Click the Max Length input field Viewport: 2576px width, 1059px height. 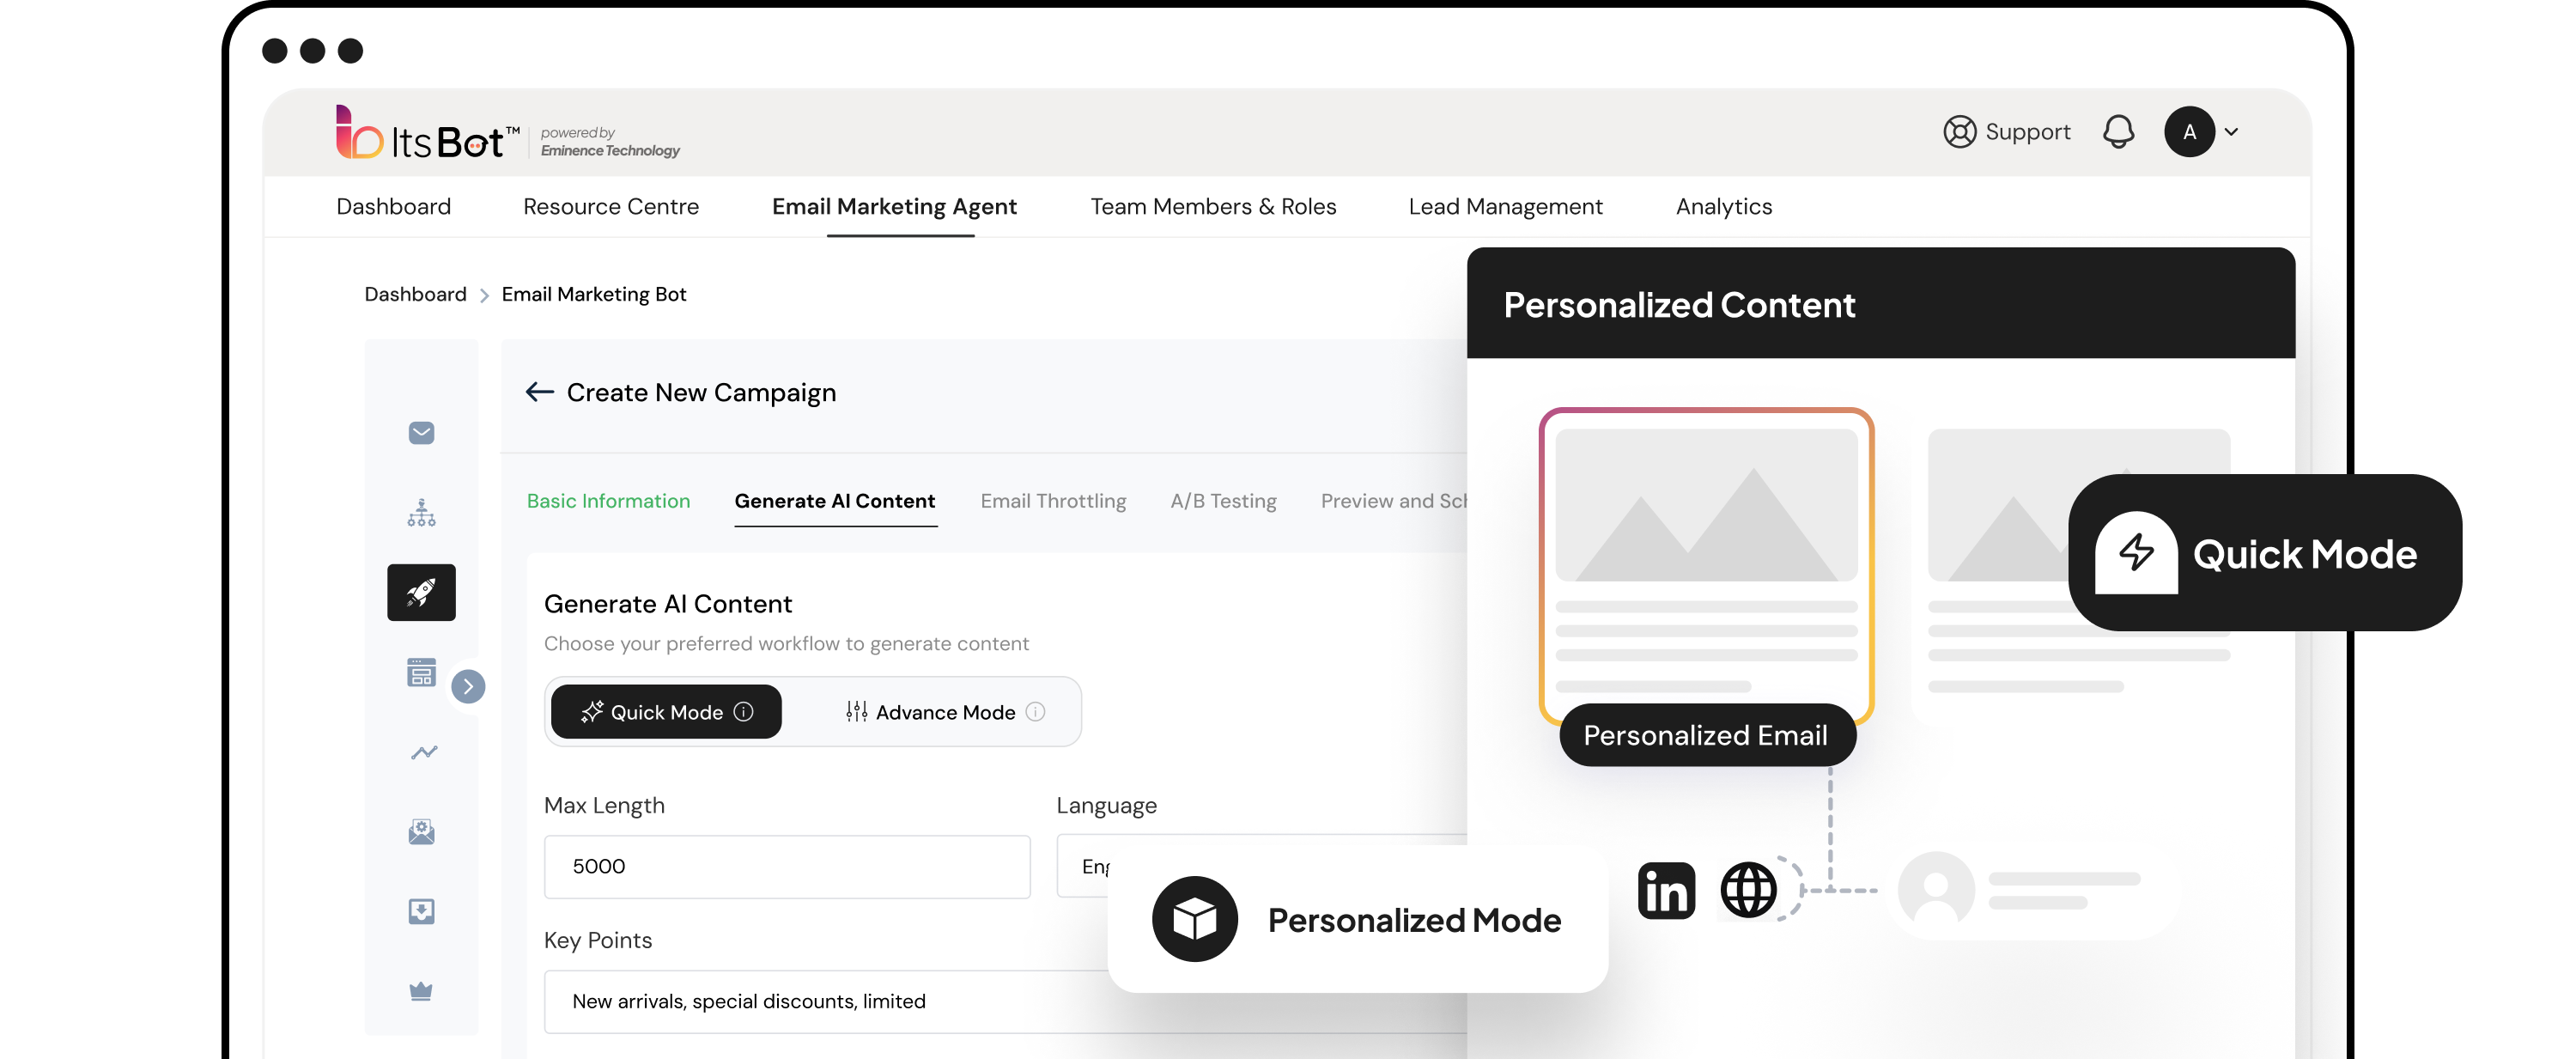[x=786, y=866]
